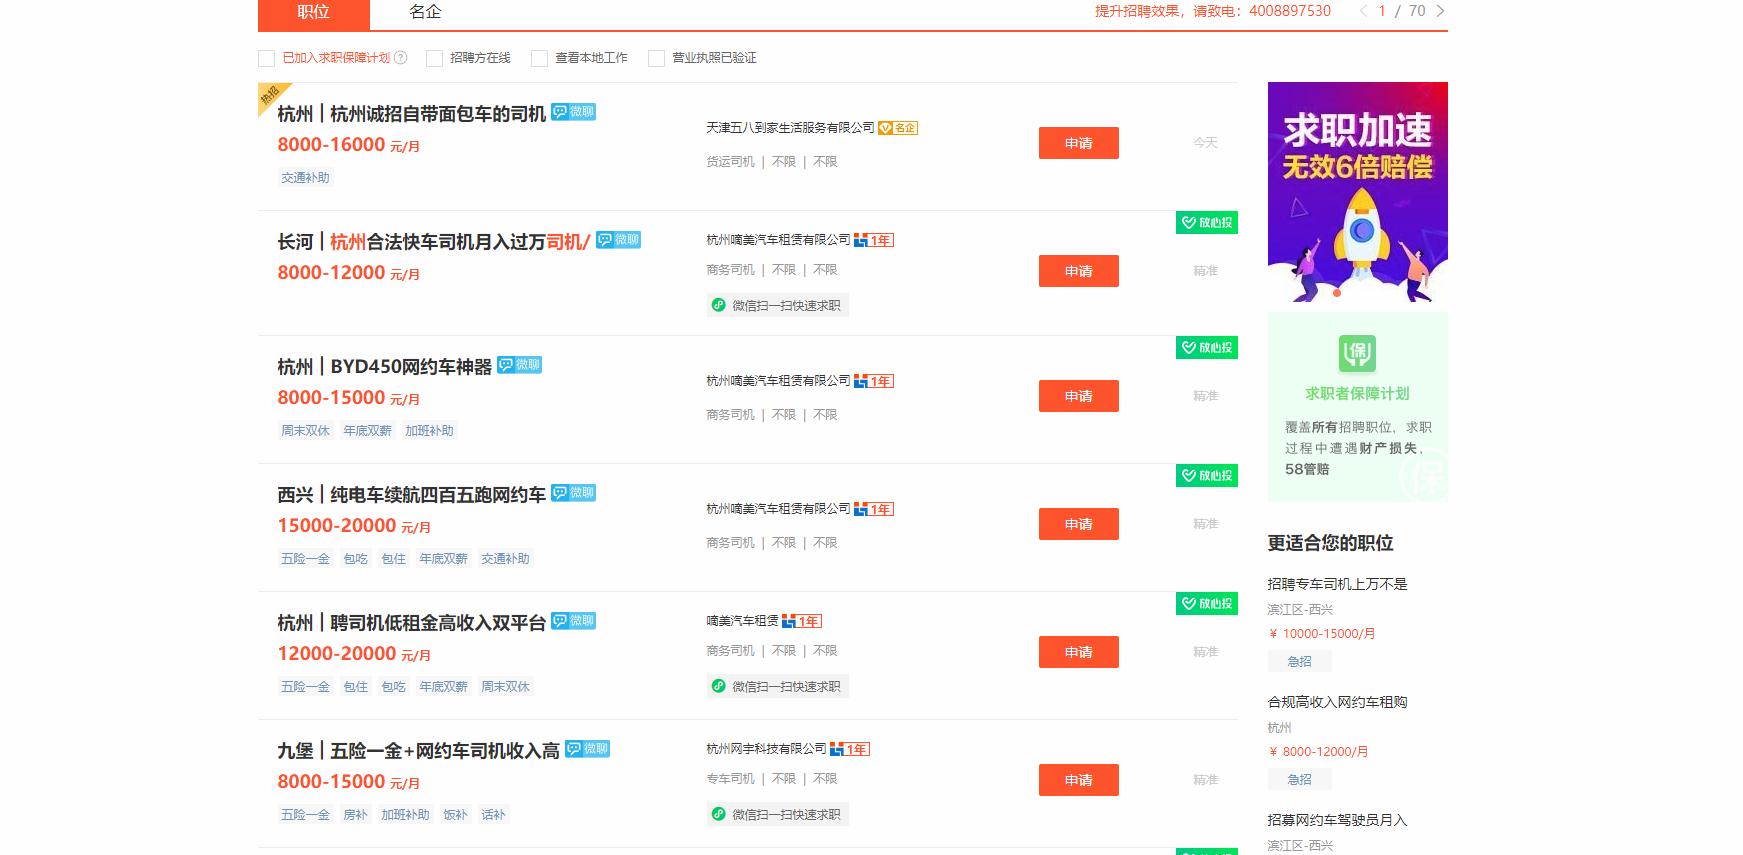1743x855 pixels.
Task: Click 微信扫一扫快速求职 under 合法快车司机 job
Action: (x=777, y=305)
